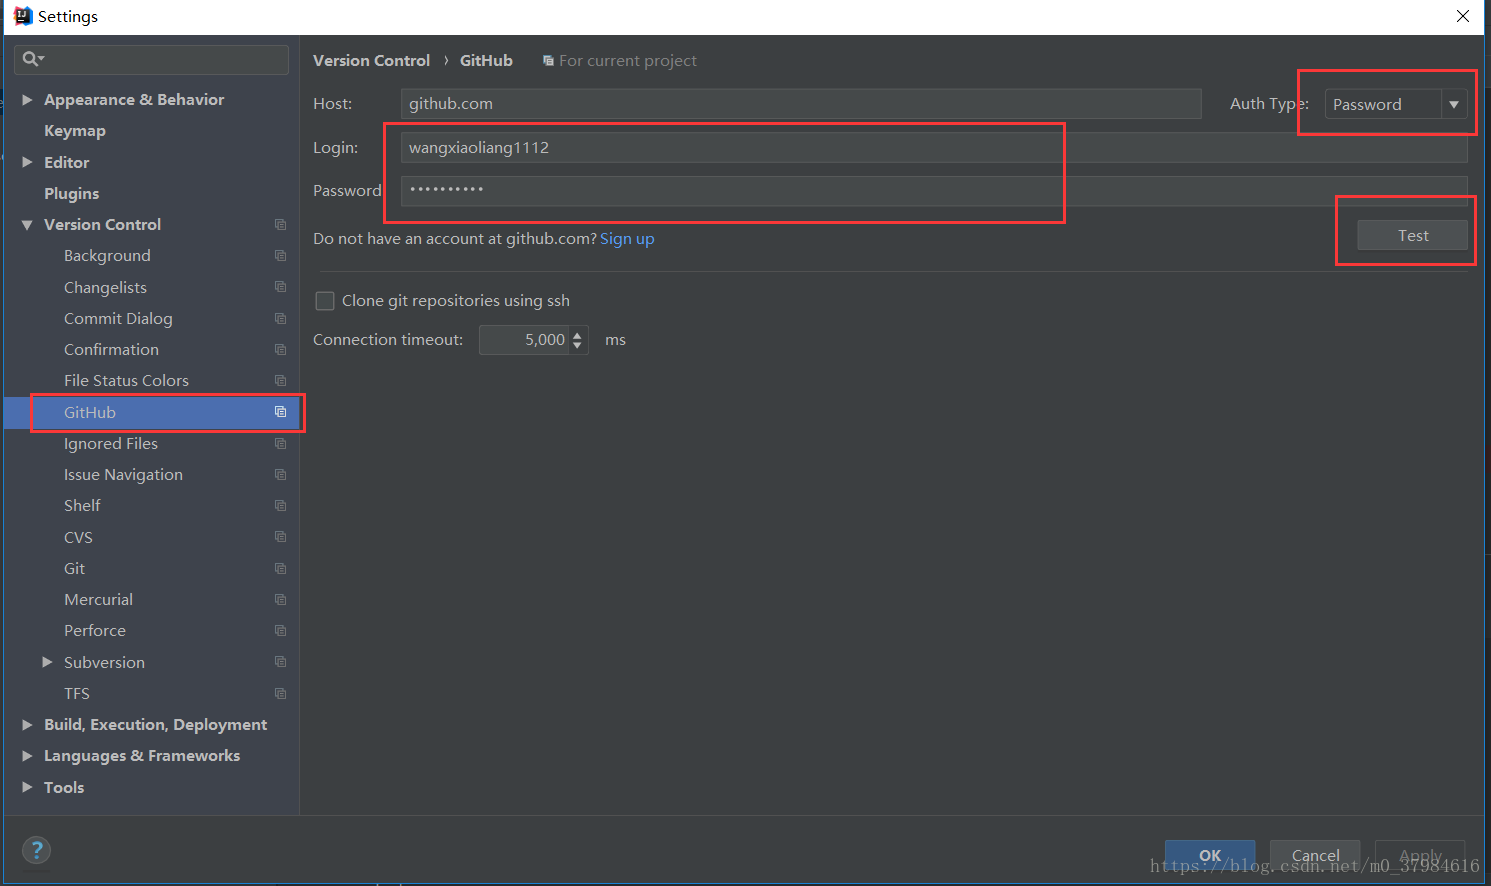Select File Status Colors item
Image resolution: width=1491 pixels, height=886 pixels.
coord(126,381)
